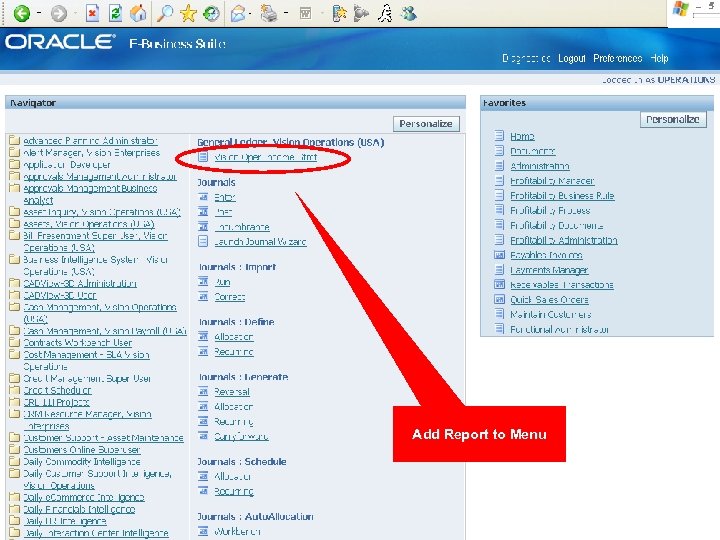
Task: Click the Launch Journal Wizard page icon
Action: (203, 241)
